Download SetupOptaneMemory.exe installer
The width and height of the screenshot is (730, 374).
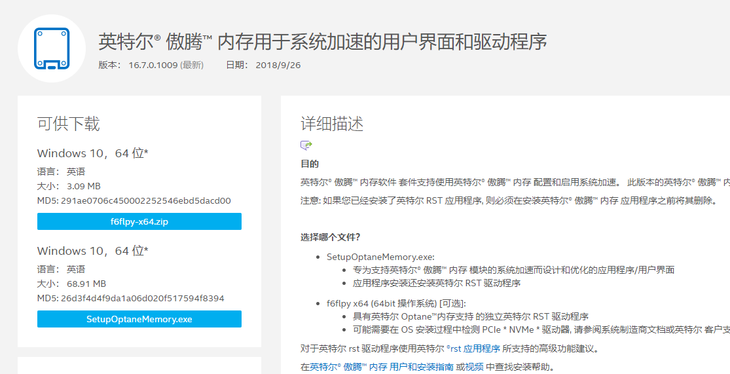tap(139, 319)
